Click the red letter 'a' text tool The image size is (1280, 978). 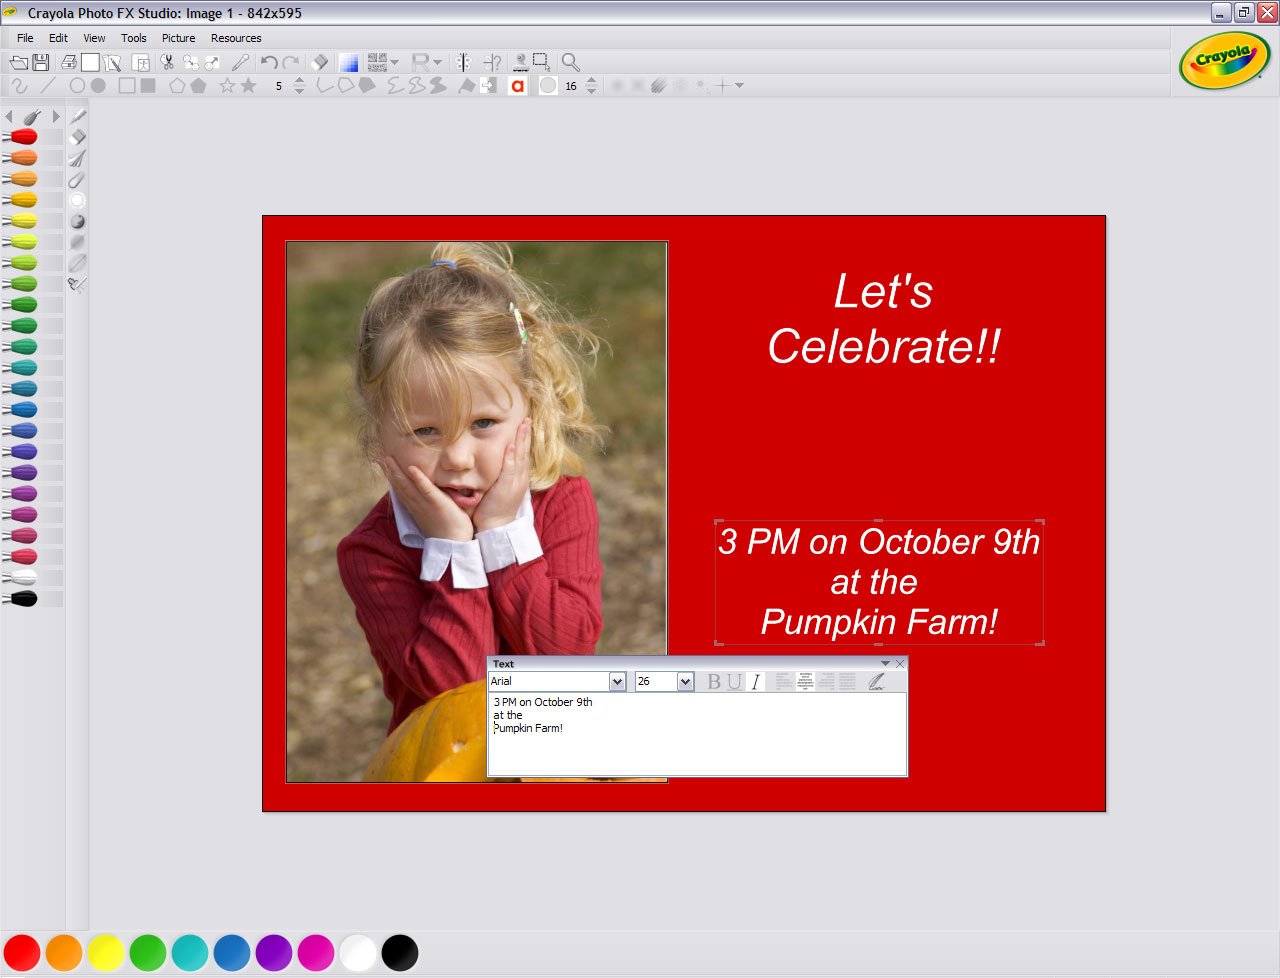click(517, 86)
